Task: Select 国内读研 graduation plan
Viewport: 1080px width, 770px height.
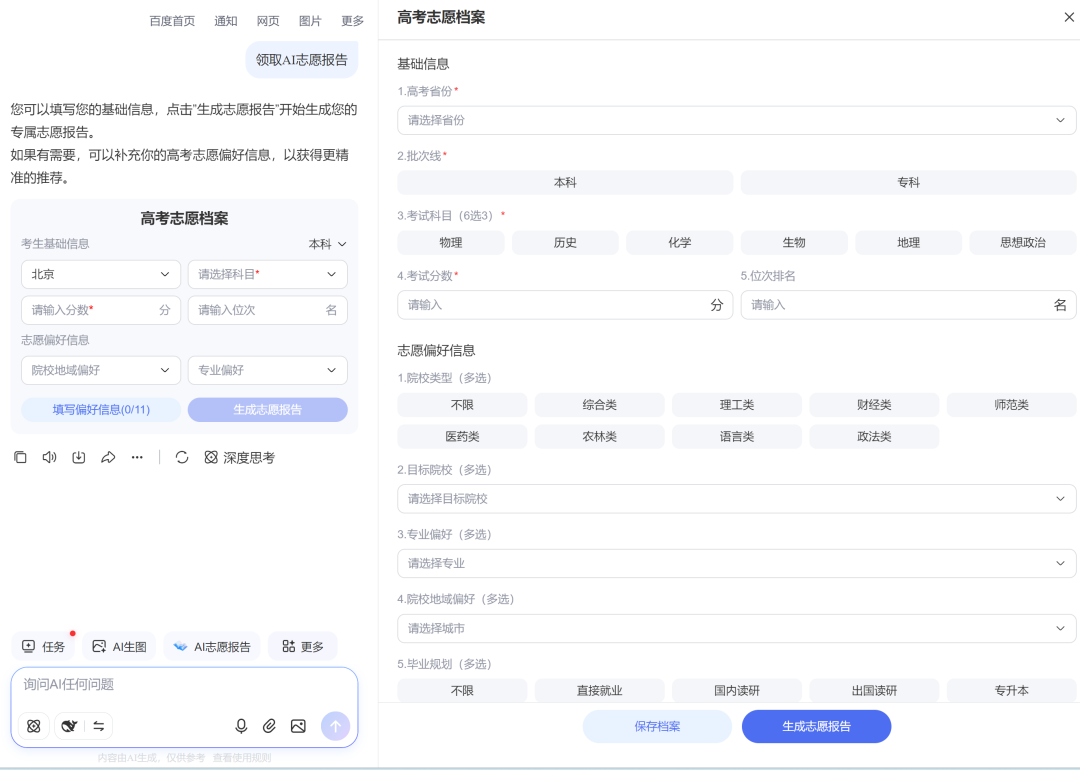Action: coord(736,690)
